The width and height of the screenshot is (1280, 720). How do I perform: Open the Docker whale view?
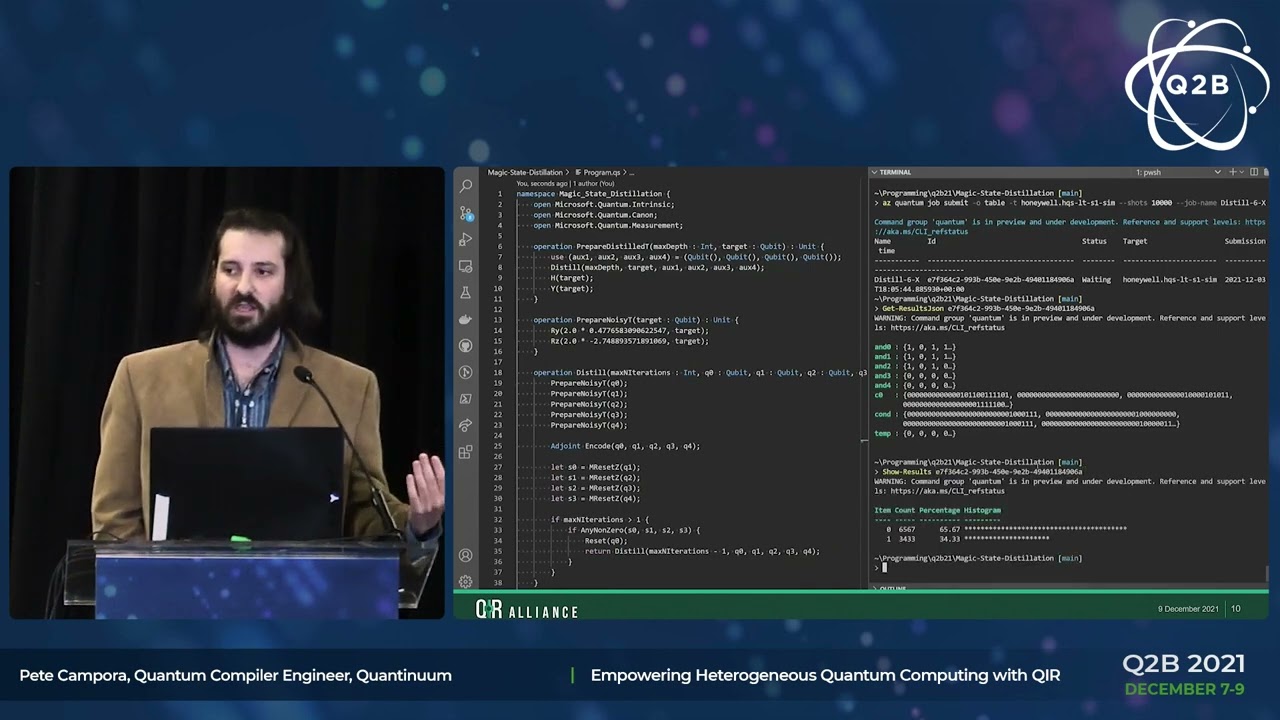(465, 319)
